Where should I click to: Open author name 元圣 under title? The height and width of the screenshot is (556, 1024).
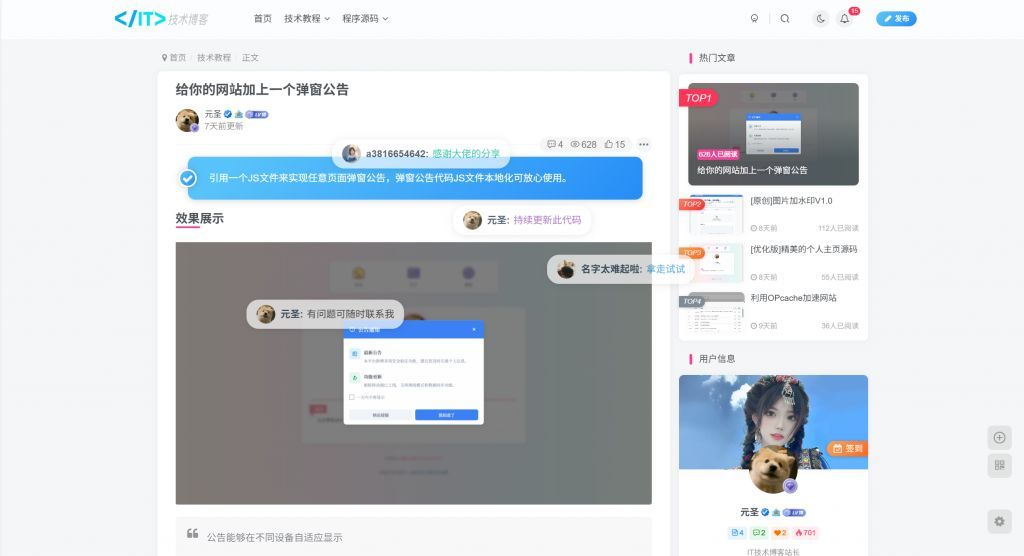coord(213,114)
